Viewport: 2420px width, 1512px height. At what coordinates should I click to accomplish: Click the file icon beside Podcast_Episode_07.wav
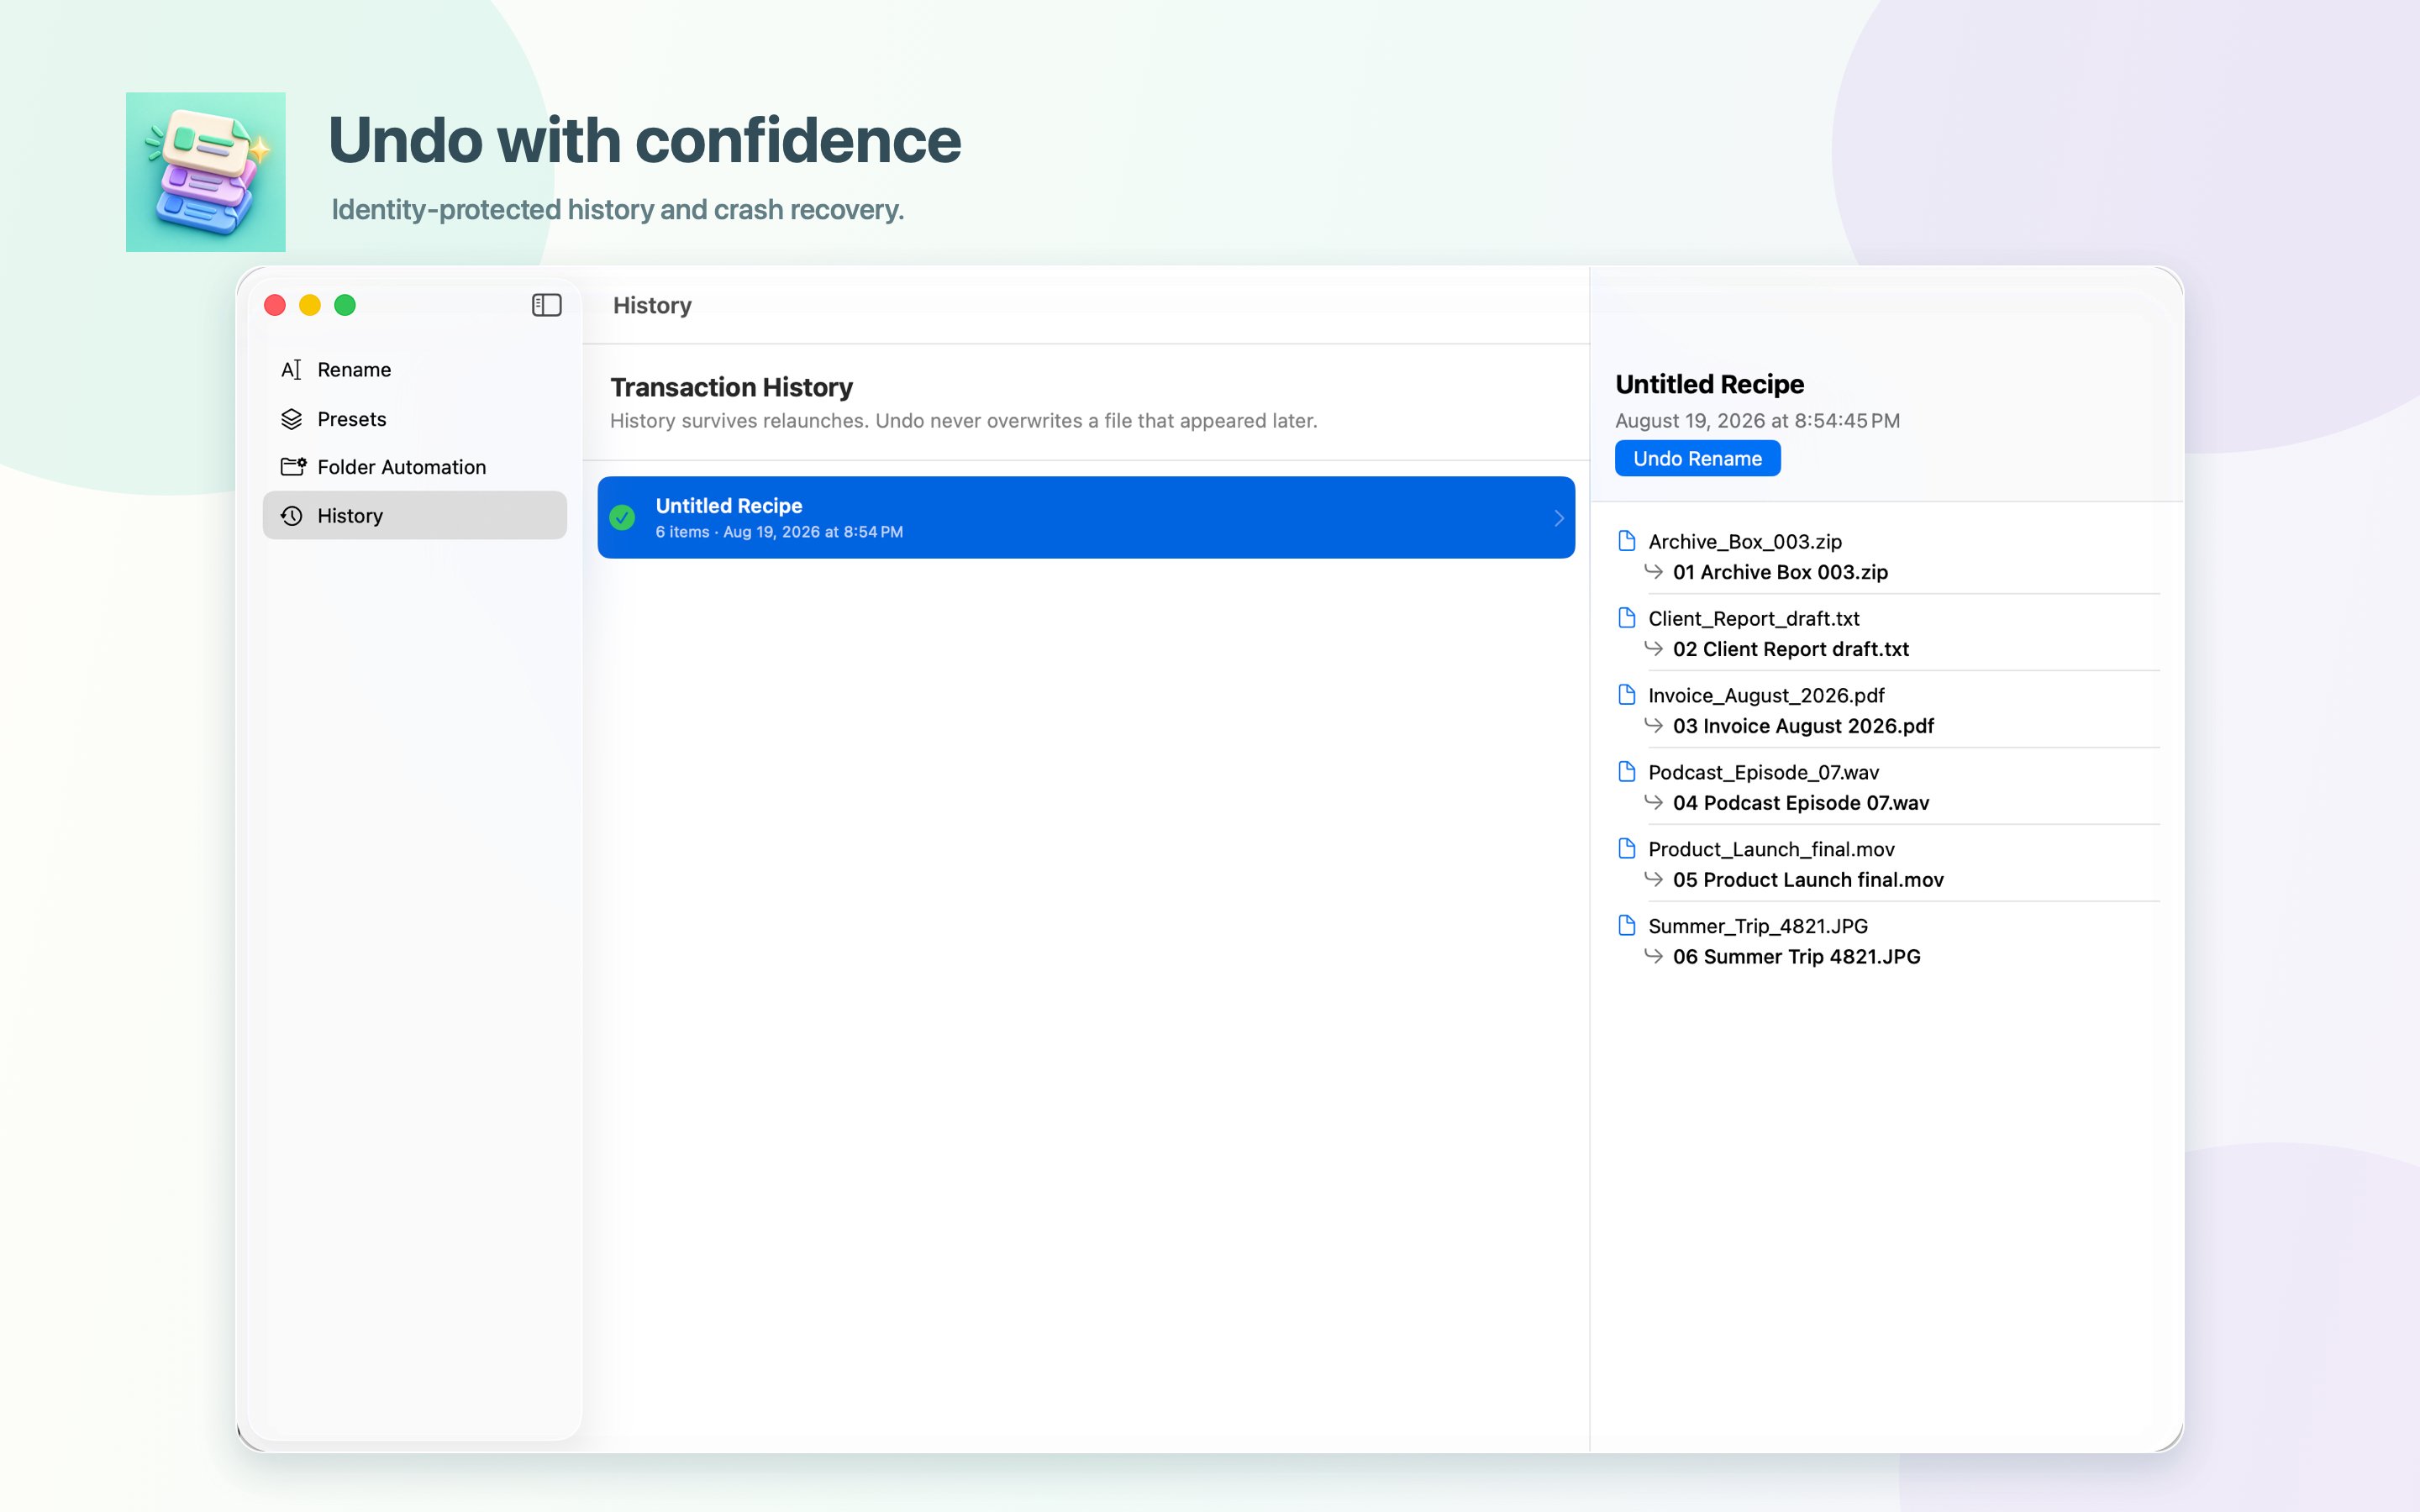(1627, 772)
